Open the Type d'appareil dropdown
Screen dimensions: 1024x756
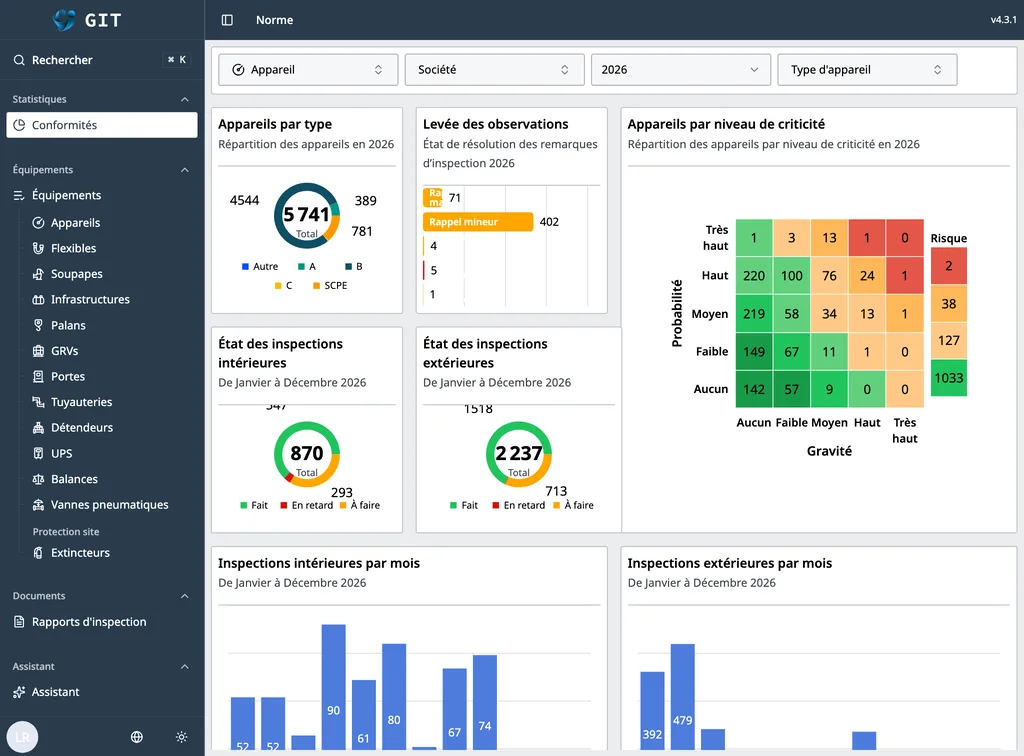867,70
